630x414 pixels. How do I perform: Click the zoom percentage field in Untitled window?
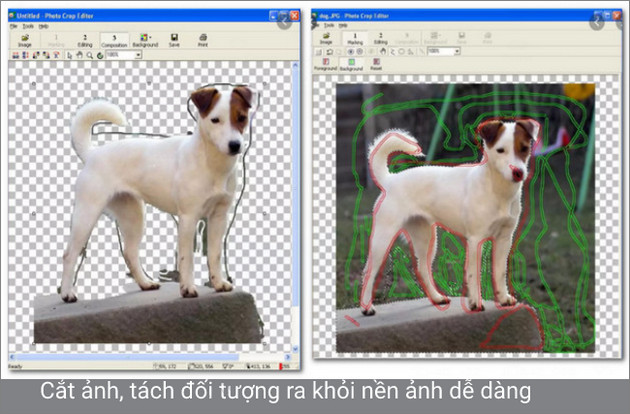(120, 55)
